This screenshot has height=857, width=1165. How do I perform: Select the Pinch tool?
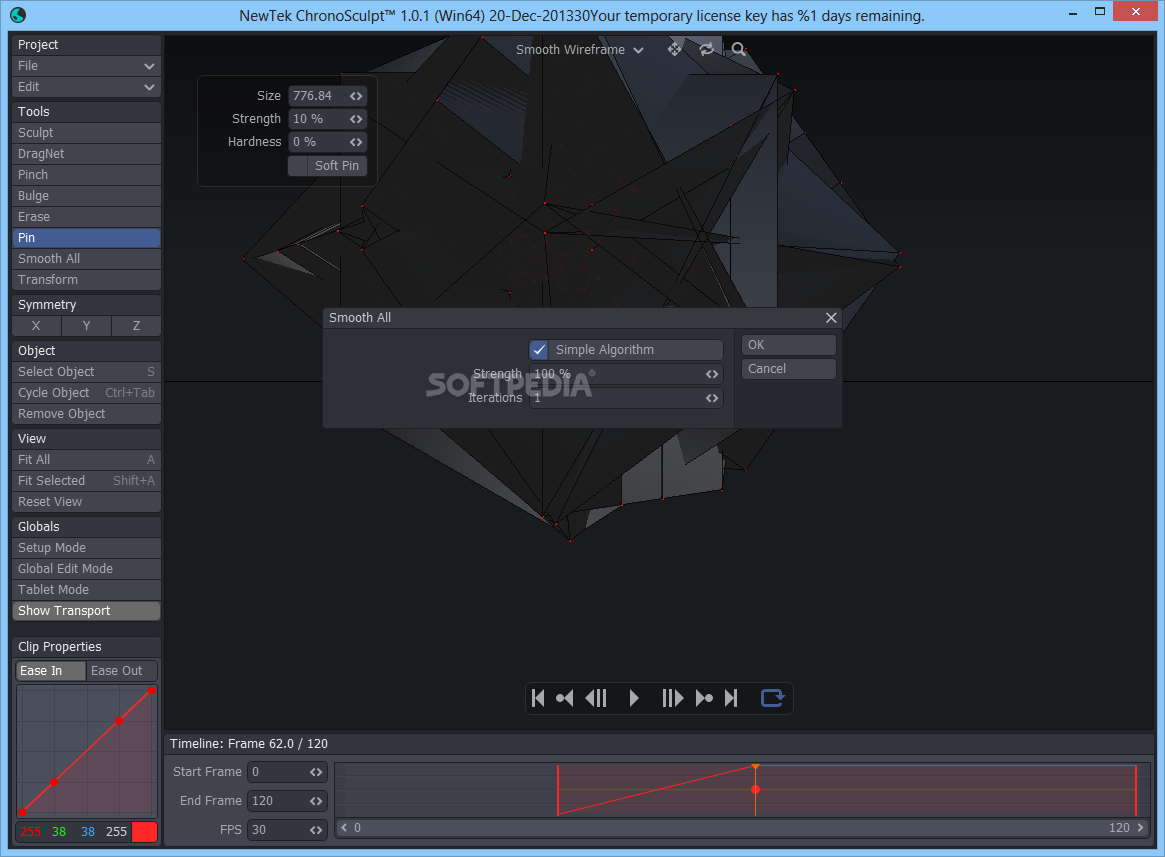tap(86, 175)
